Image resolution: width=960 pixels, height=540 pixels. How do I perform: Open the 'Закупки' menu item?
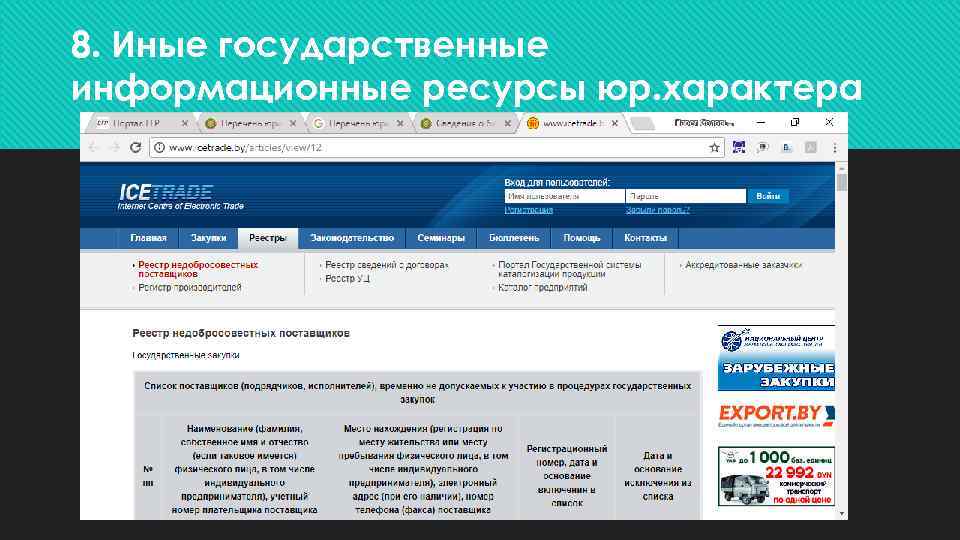coord(208,238)
